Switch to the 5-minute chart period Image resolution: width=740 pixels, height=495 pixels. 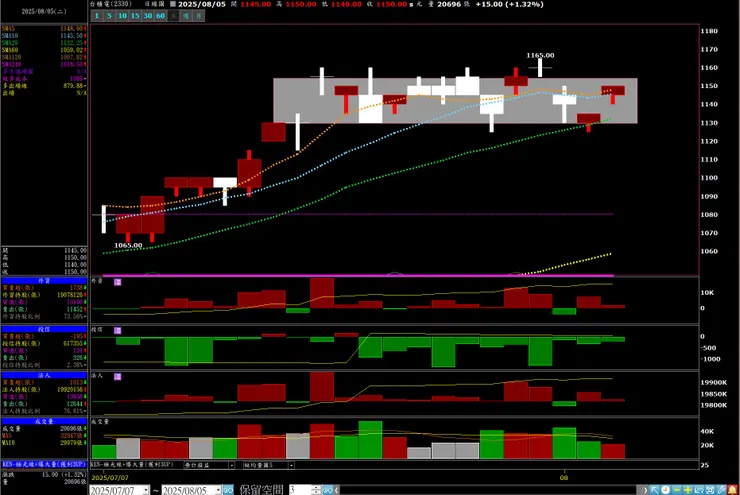109,16
